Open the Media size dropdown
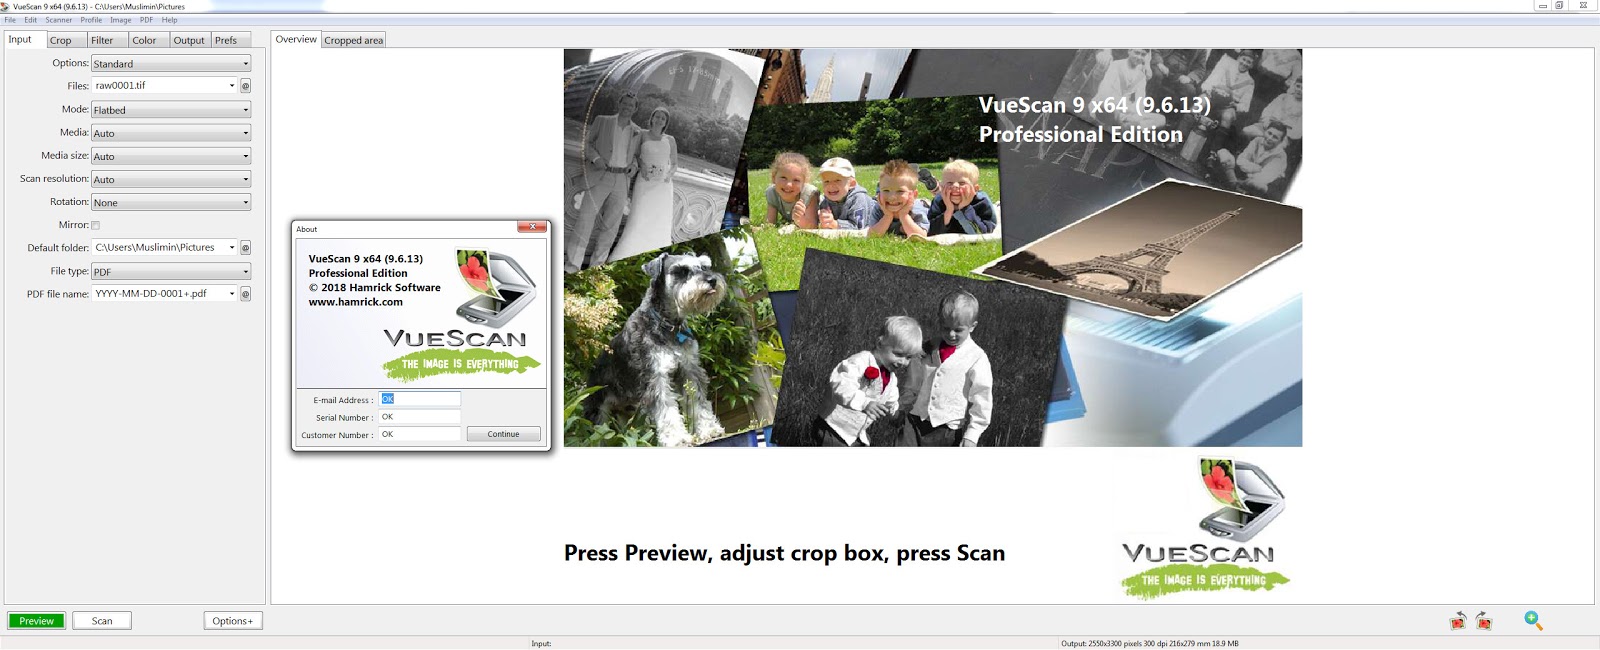Screen dimensions: 1600x650 pyautogui.click(x=171, y=156)
